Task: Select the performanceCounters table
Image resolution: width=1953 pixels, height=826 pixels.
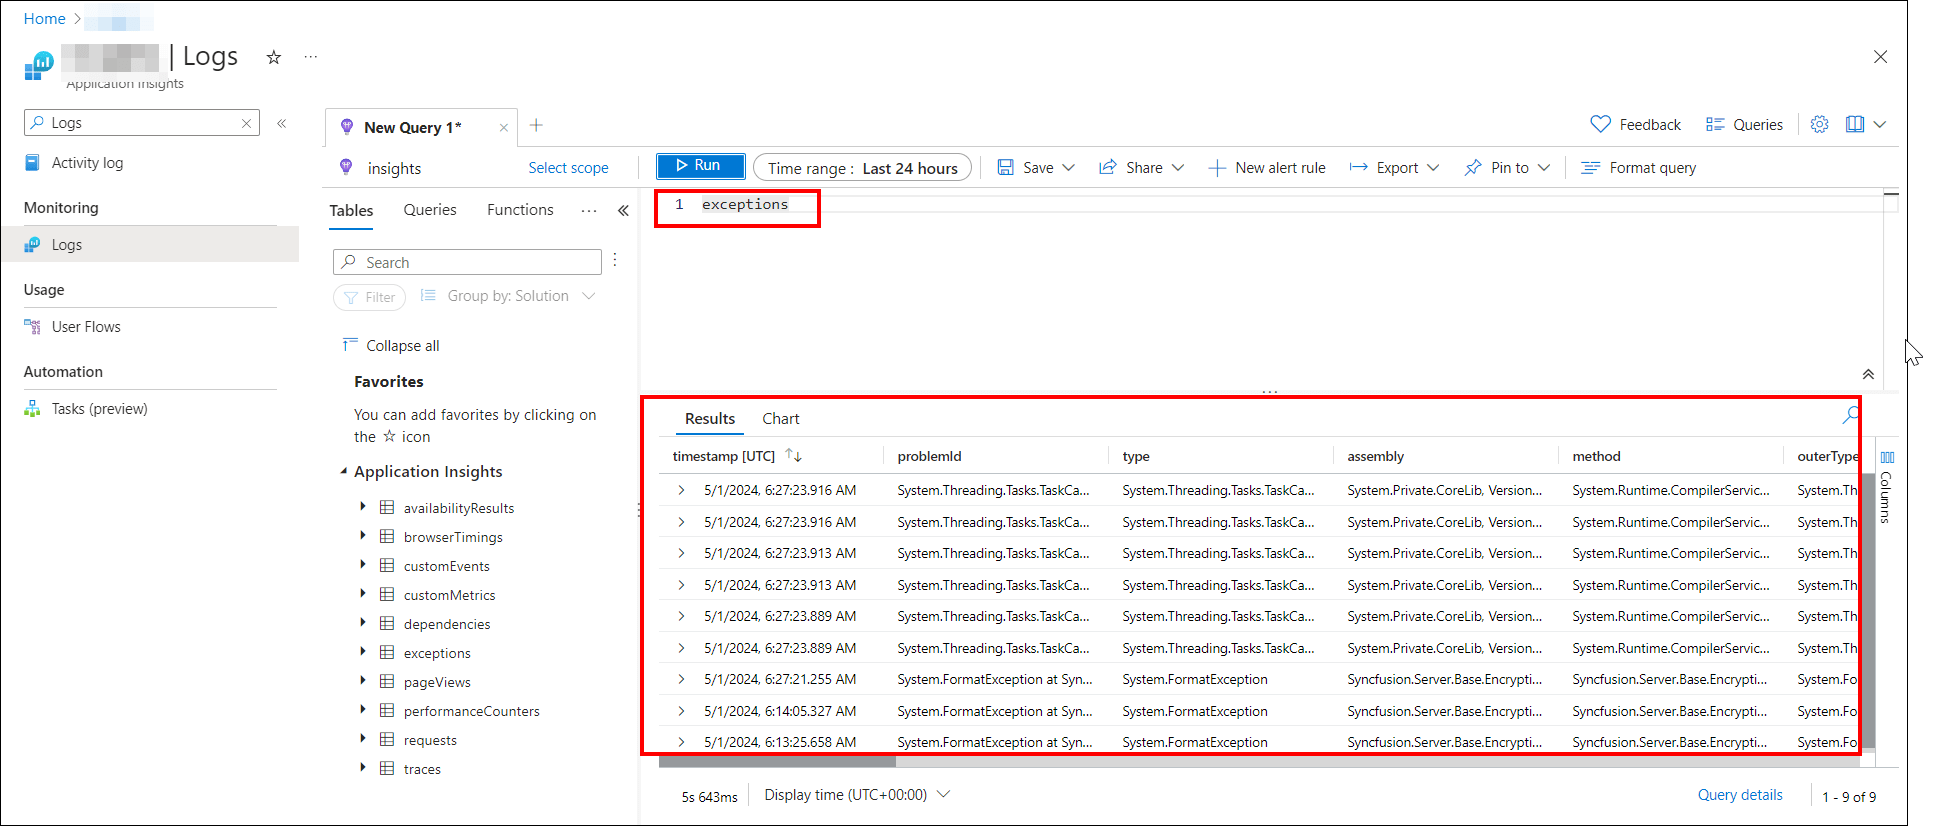Action: pyautogui.click(x=471, y=711)
